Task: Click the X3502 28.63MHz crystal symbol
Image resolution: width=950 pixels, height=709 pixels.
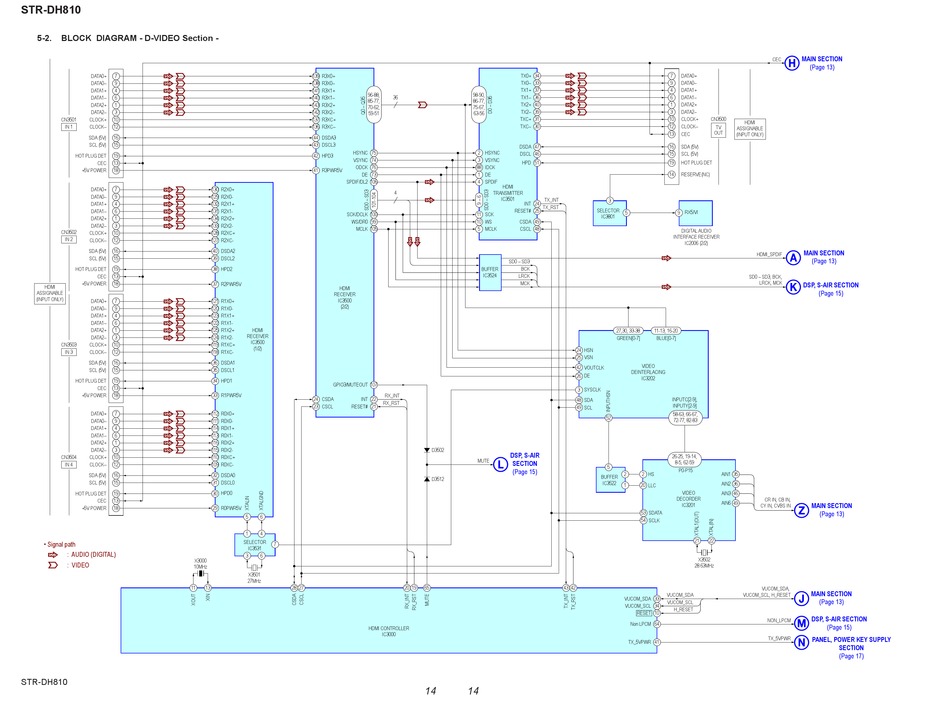Action: click(x=703, y=553)
